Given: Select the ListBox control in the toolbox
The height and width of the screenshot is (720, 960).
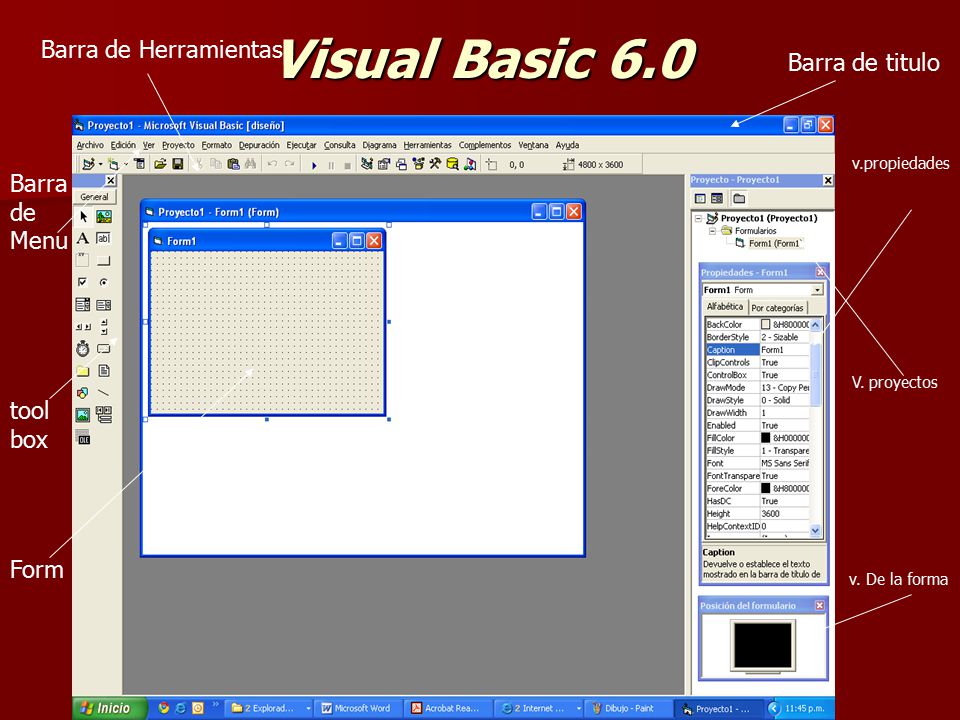Looking at the screenshot, I should click(x=104, y=304).
